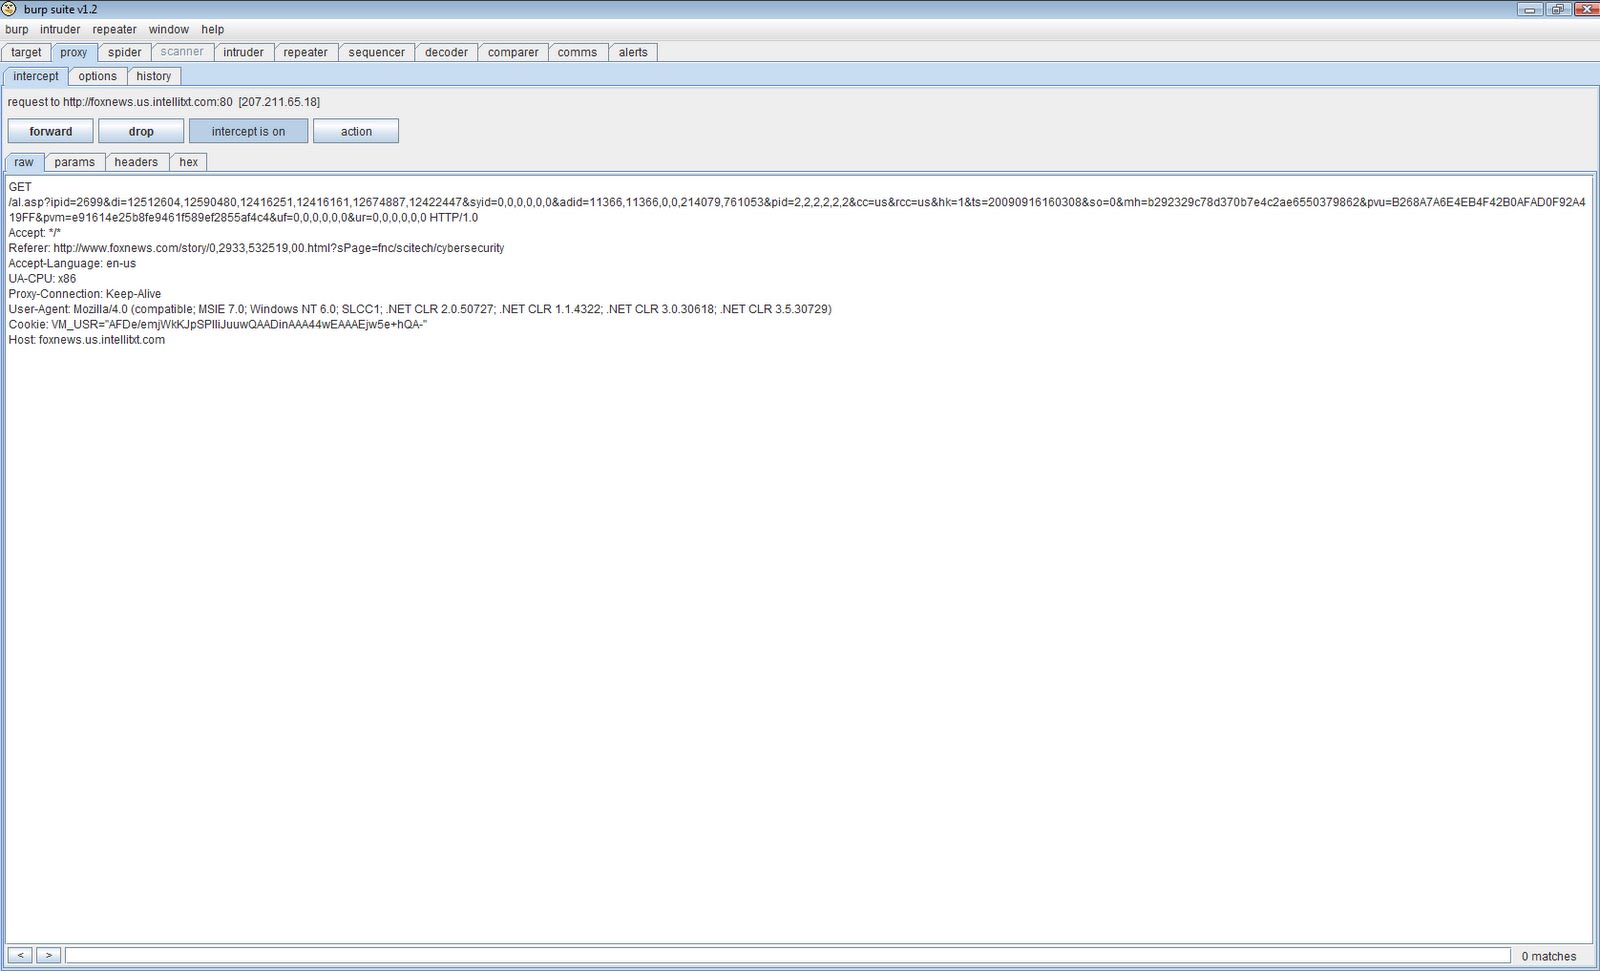This screenshot has height=971, width=1600.
Task: Click the GET method line
Action: pos(20,187)
